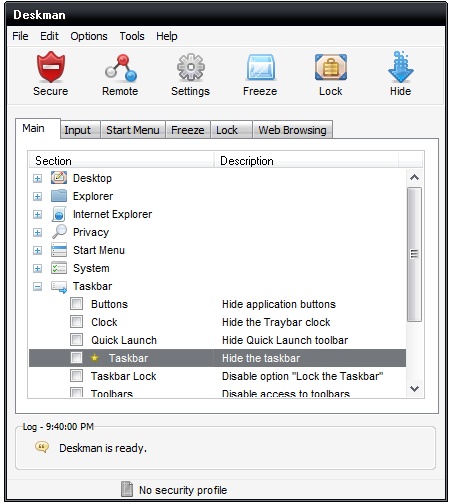The height and width of the screenshot is (504, 454).
Task: Open the Edit menu
Action: click(x=49, y=36)
